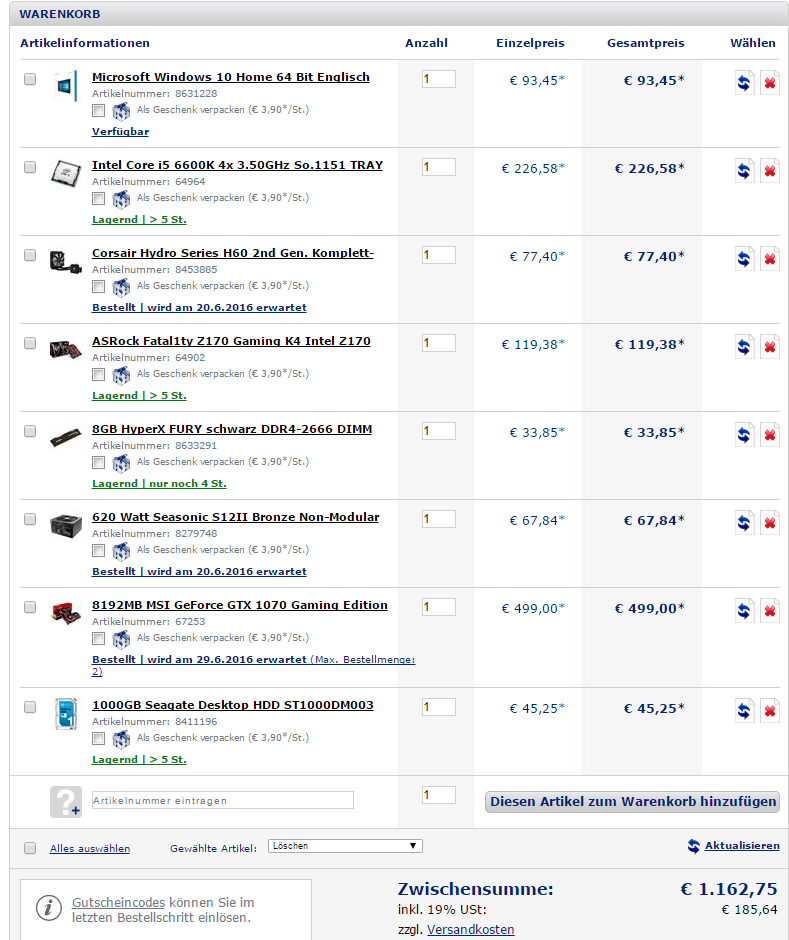
Task: Select the ASRock Fatal1ty Z170 row checkbox
Action: 30,343
